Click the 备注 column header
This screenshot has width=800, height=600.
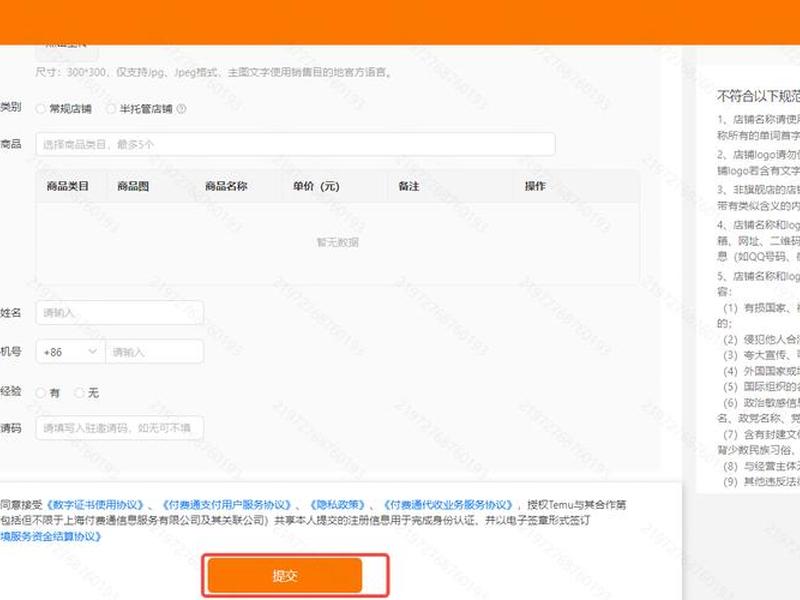(x=409, y=186)
